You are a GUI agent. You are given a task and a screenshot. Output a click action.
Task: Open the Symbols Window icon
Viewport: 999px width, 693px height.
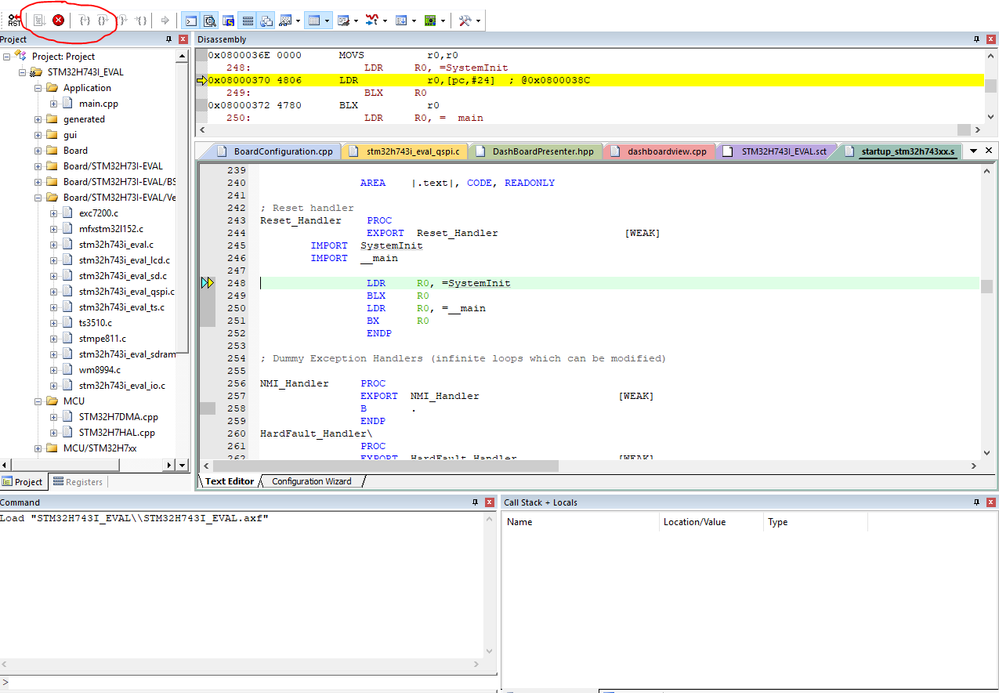[x=228, y=20]
